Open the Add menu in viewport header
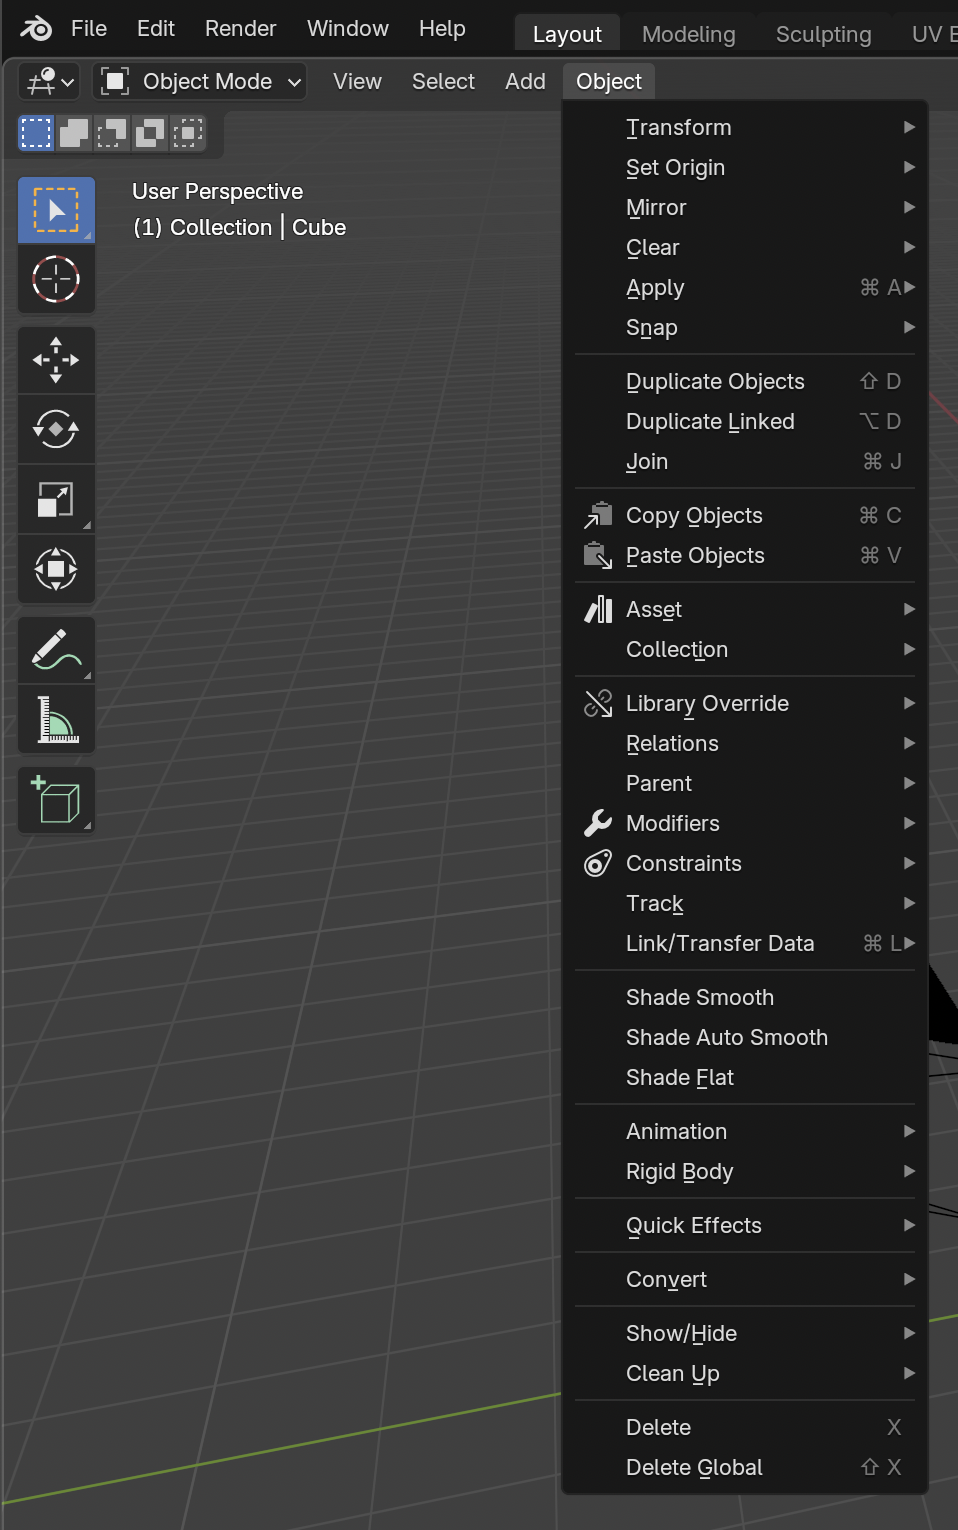Image resolution: width=958 pixels, height=1530 pixels. pos(525,81)
